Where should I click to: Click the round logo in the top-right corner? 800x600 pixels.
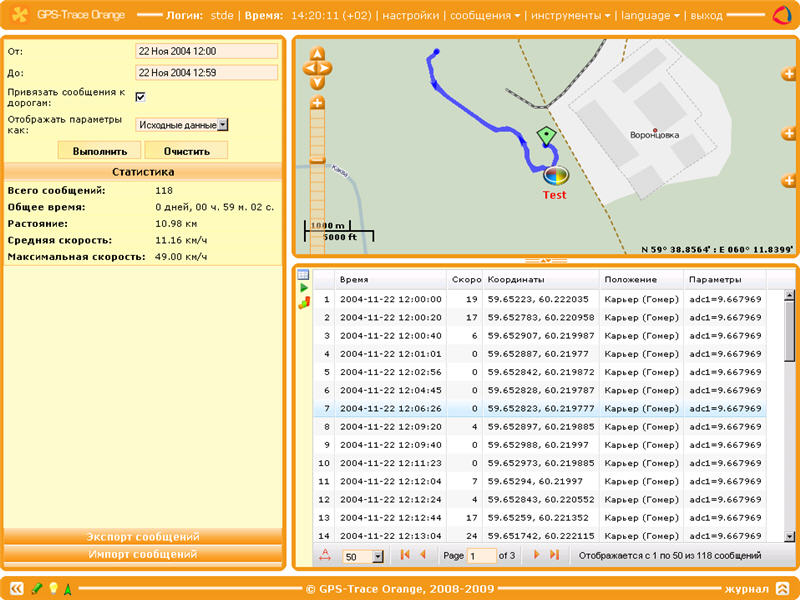click(x=782, y=15)
